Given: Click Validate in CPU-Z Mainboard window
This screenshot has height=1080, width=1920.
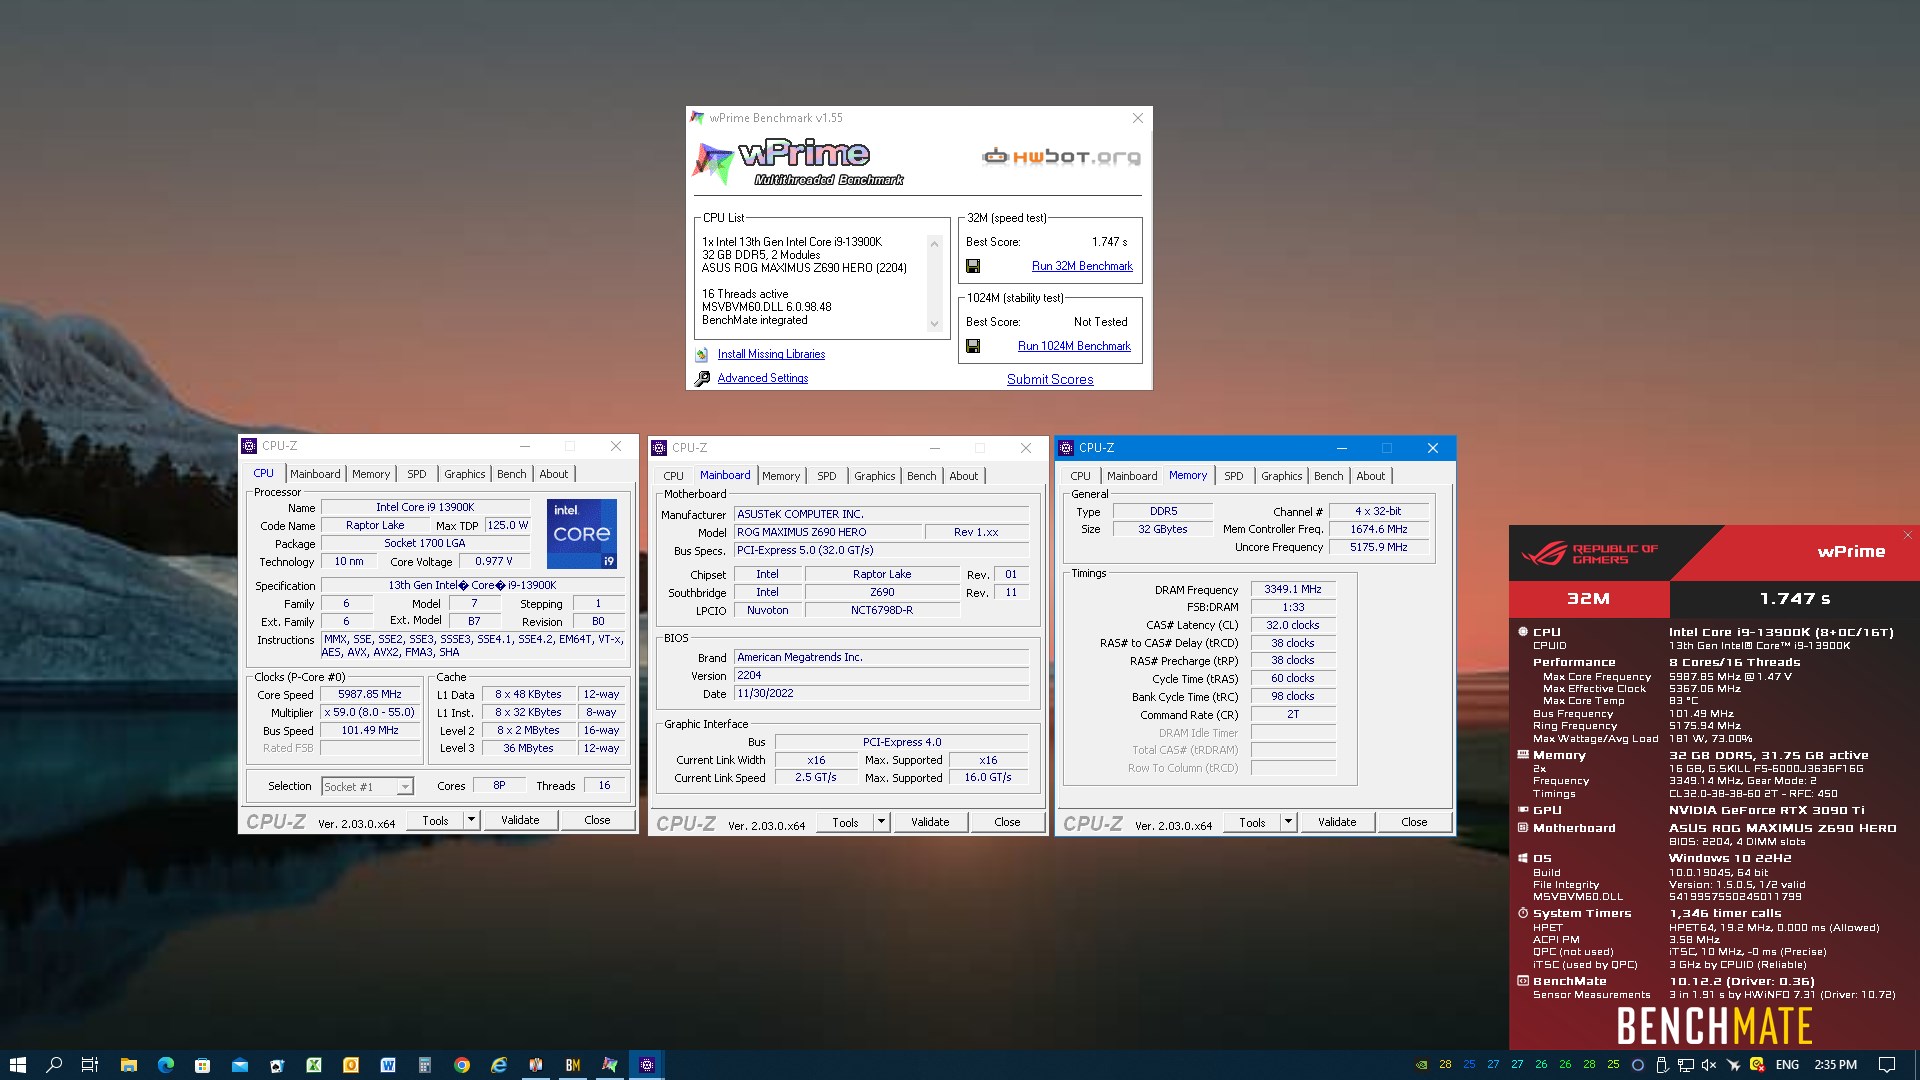Looking at the screenshot, I should click(930, 822).
